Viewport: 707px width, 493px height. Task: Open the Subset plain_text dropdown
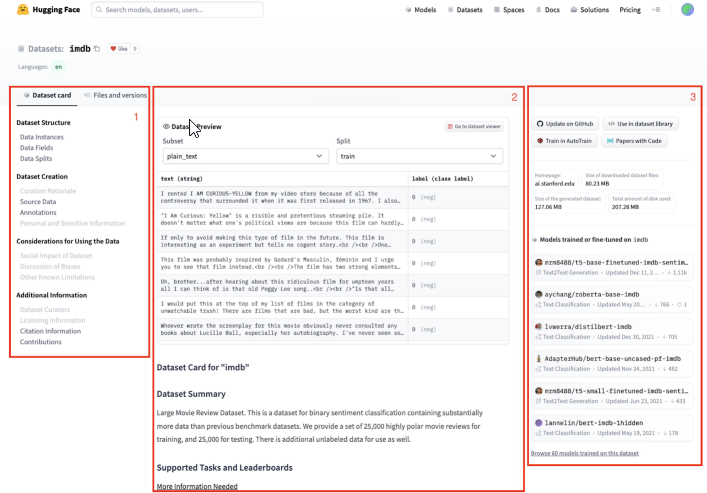click(x=245, y=156)
